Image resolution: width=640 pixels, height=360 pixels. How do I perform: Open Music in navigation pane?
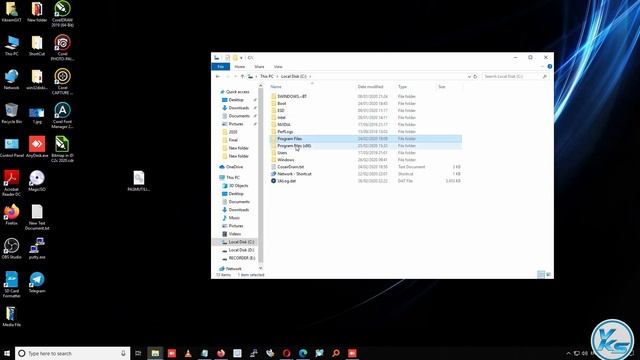[234, 218]
